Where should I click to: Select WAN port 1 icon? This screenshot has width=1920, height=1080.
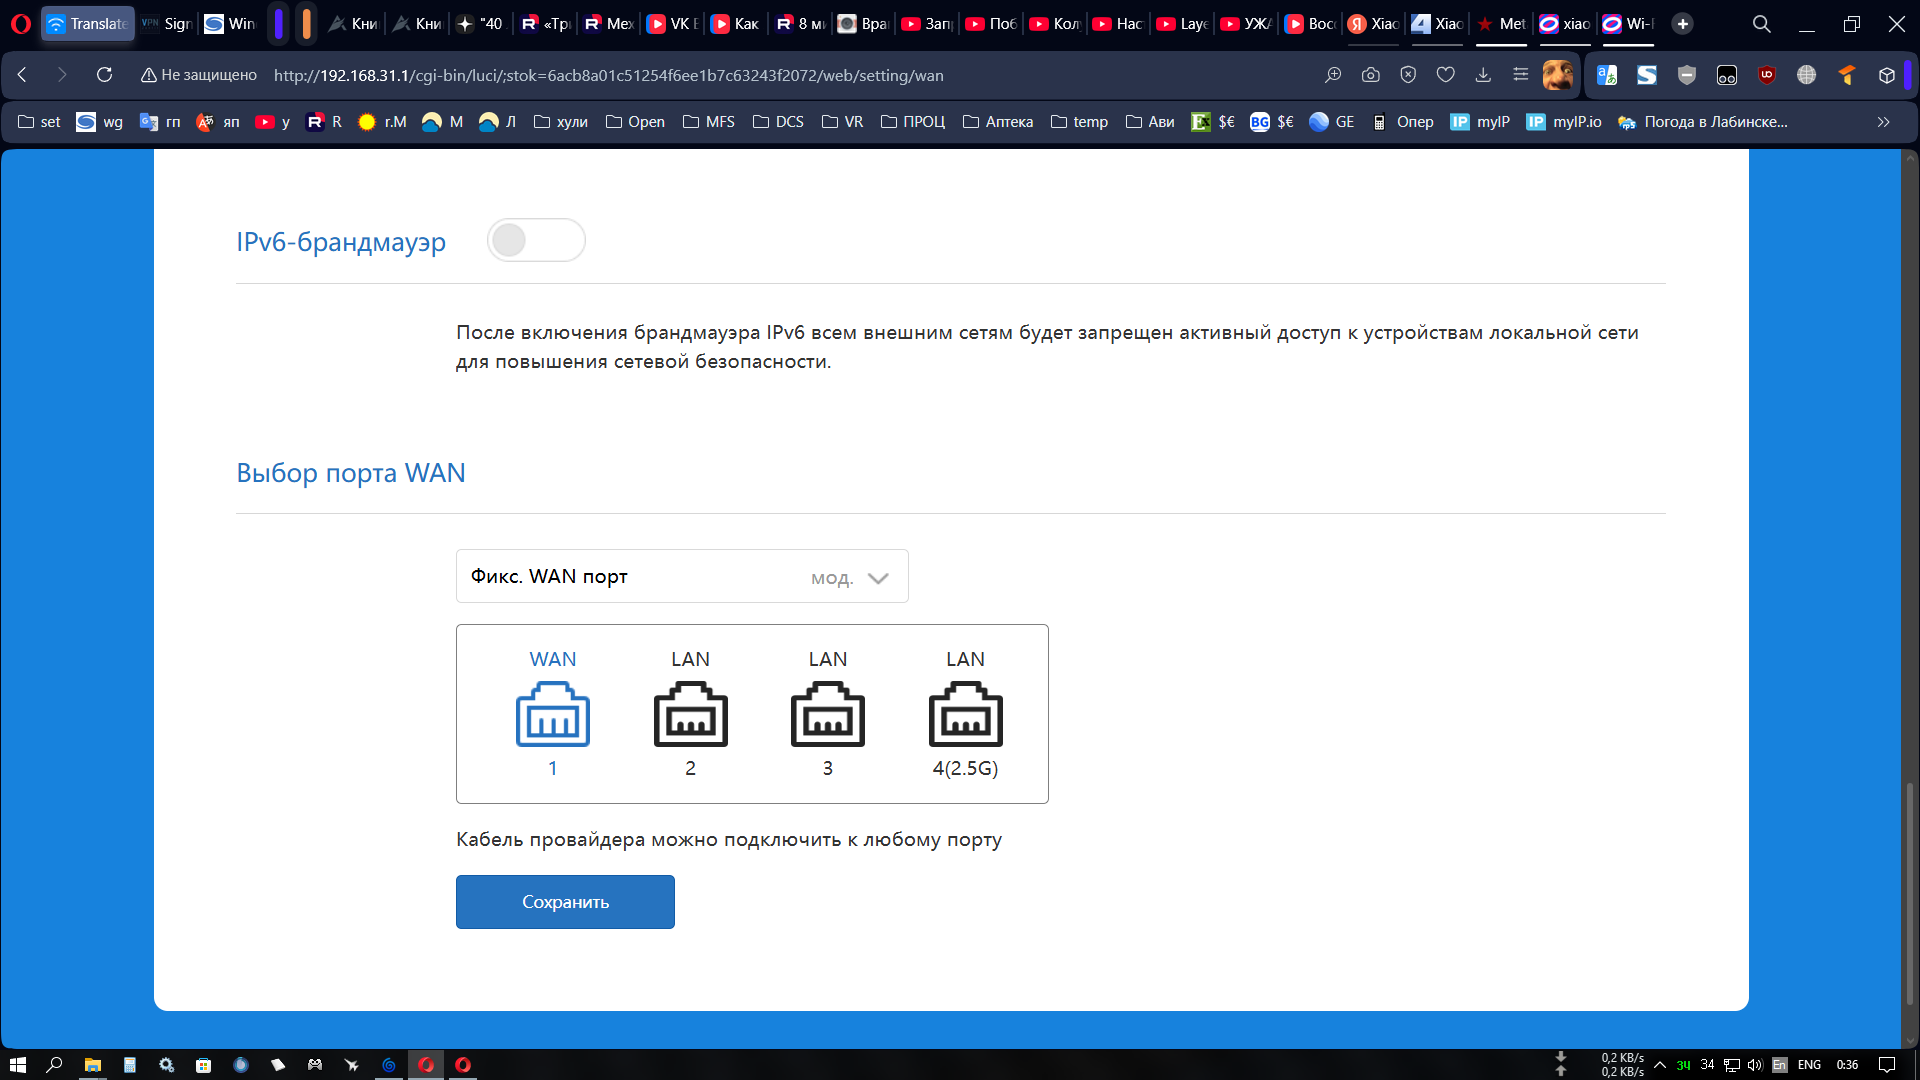pyautogui.click(x=553, y=714)
